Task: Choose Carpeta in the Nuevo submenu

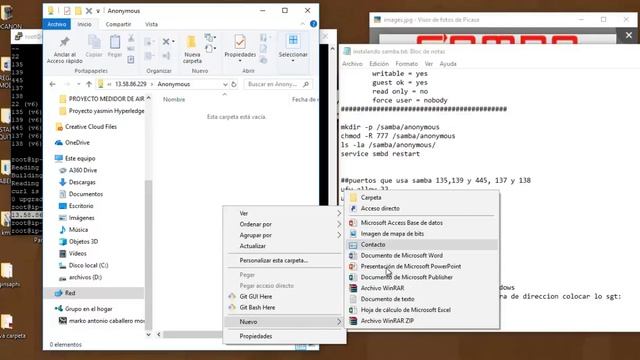Action: tap(422, 198)
